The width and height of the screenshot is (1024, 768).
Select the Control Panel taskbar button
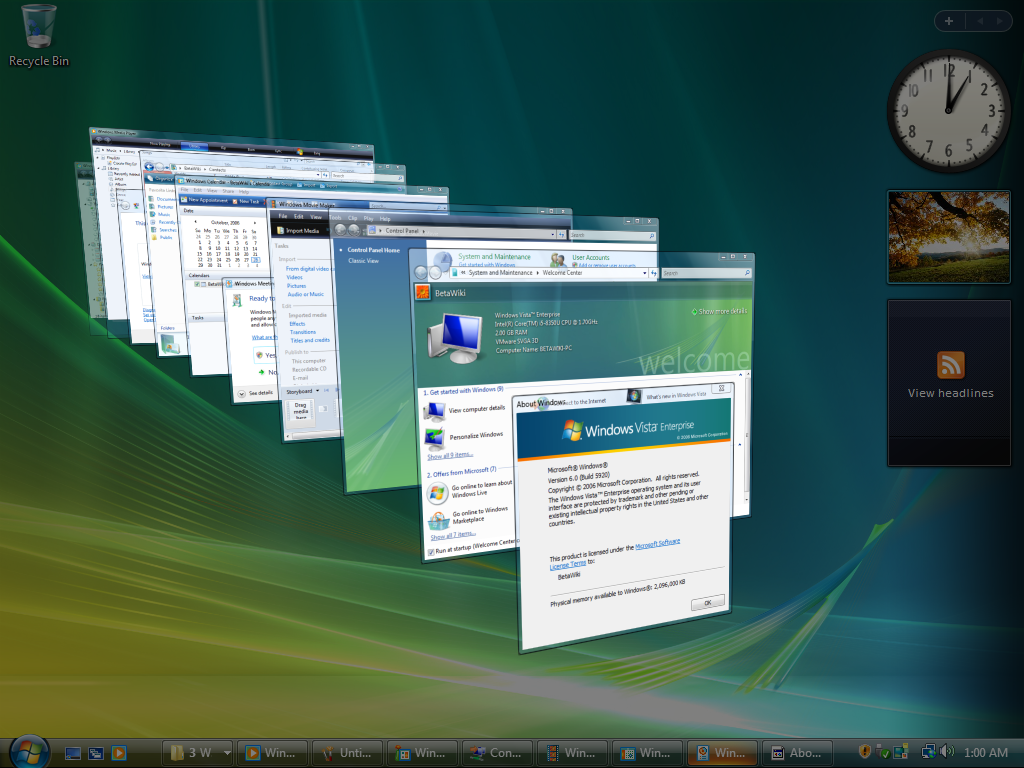496,752
